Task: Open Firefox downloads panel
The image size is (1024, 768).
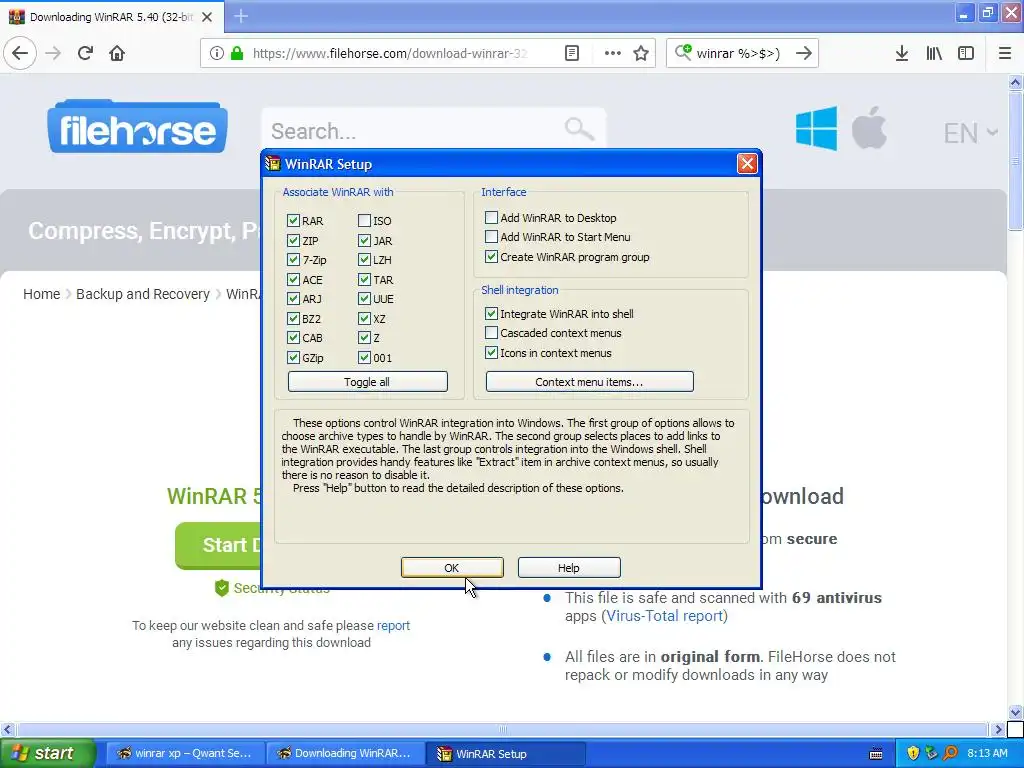Action: point(902,53)
